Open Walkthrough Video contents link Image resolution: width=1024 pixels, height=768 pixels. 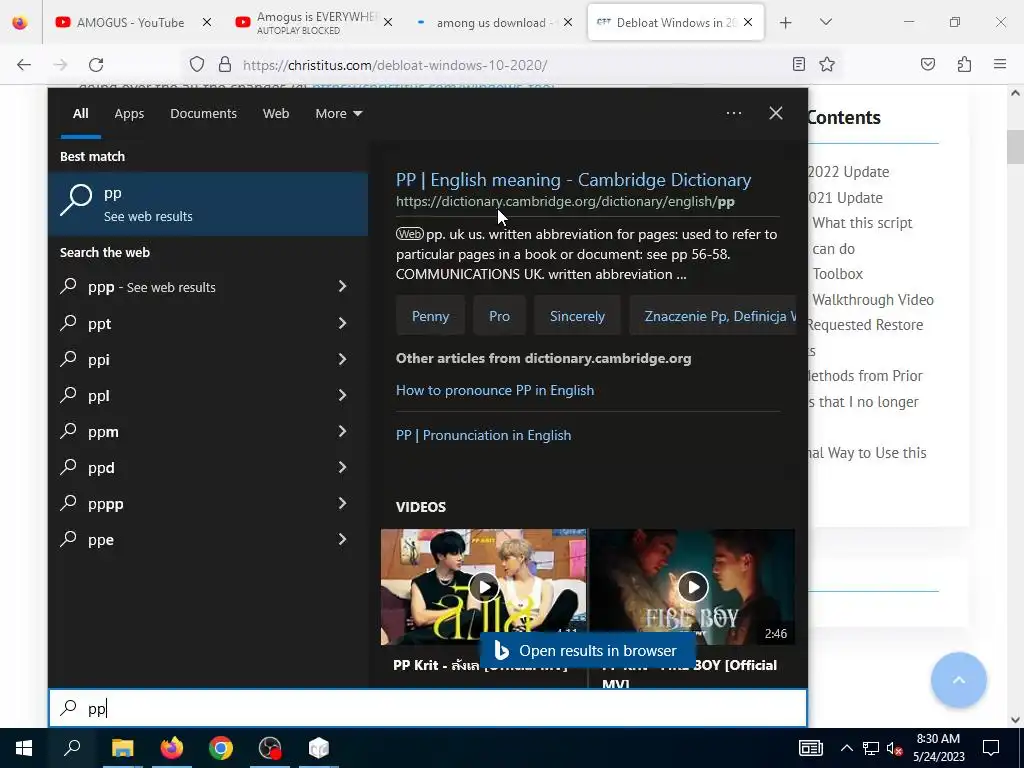click(872, 300)
